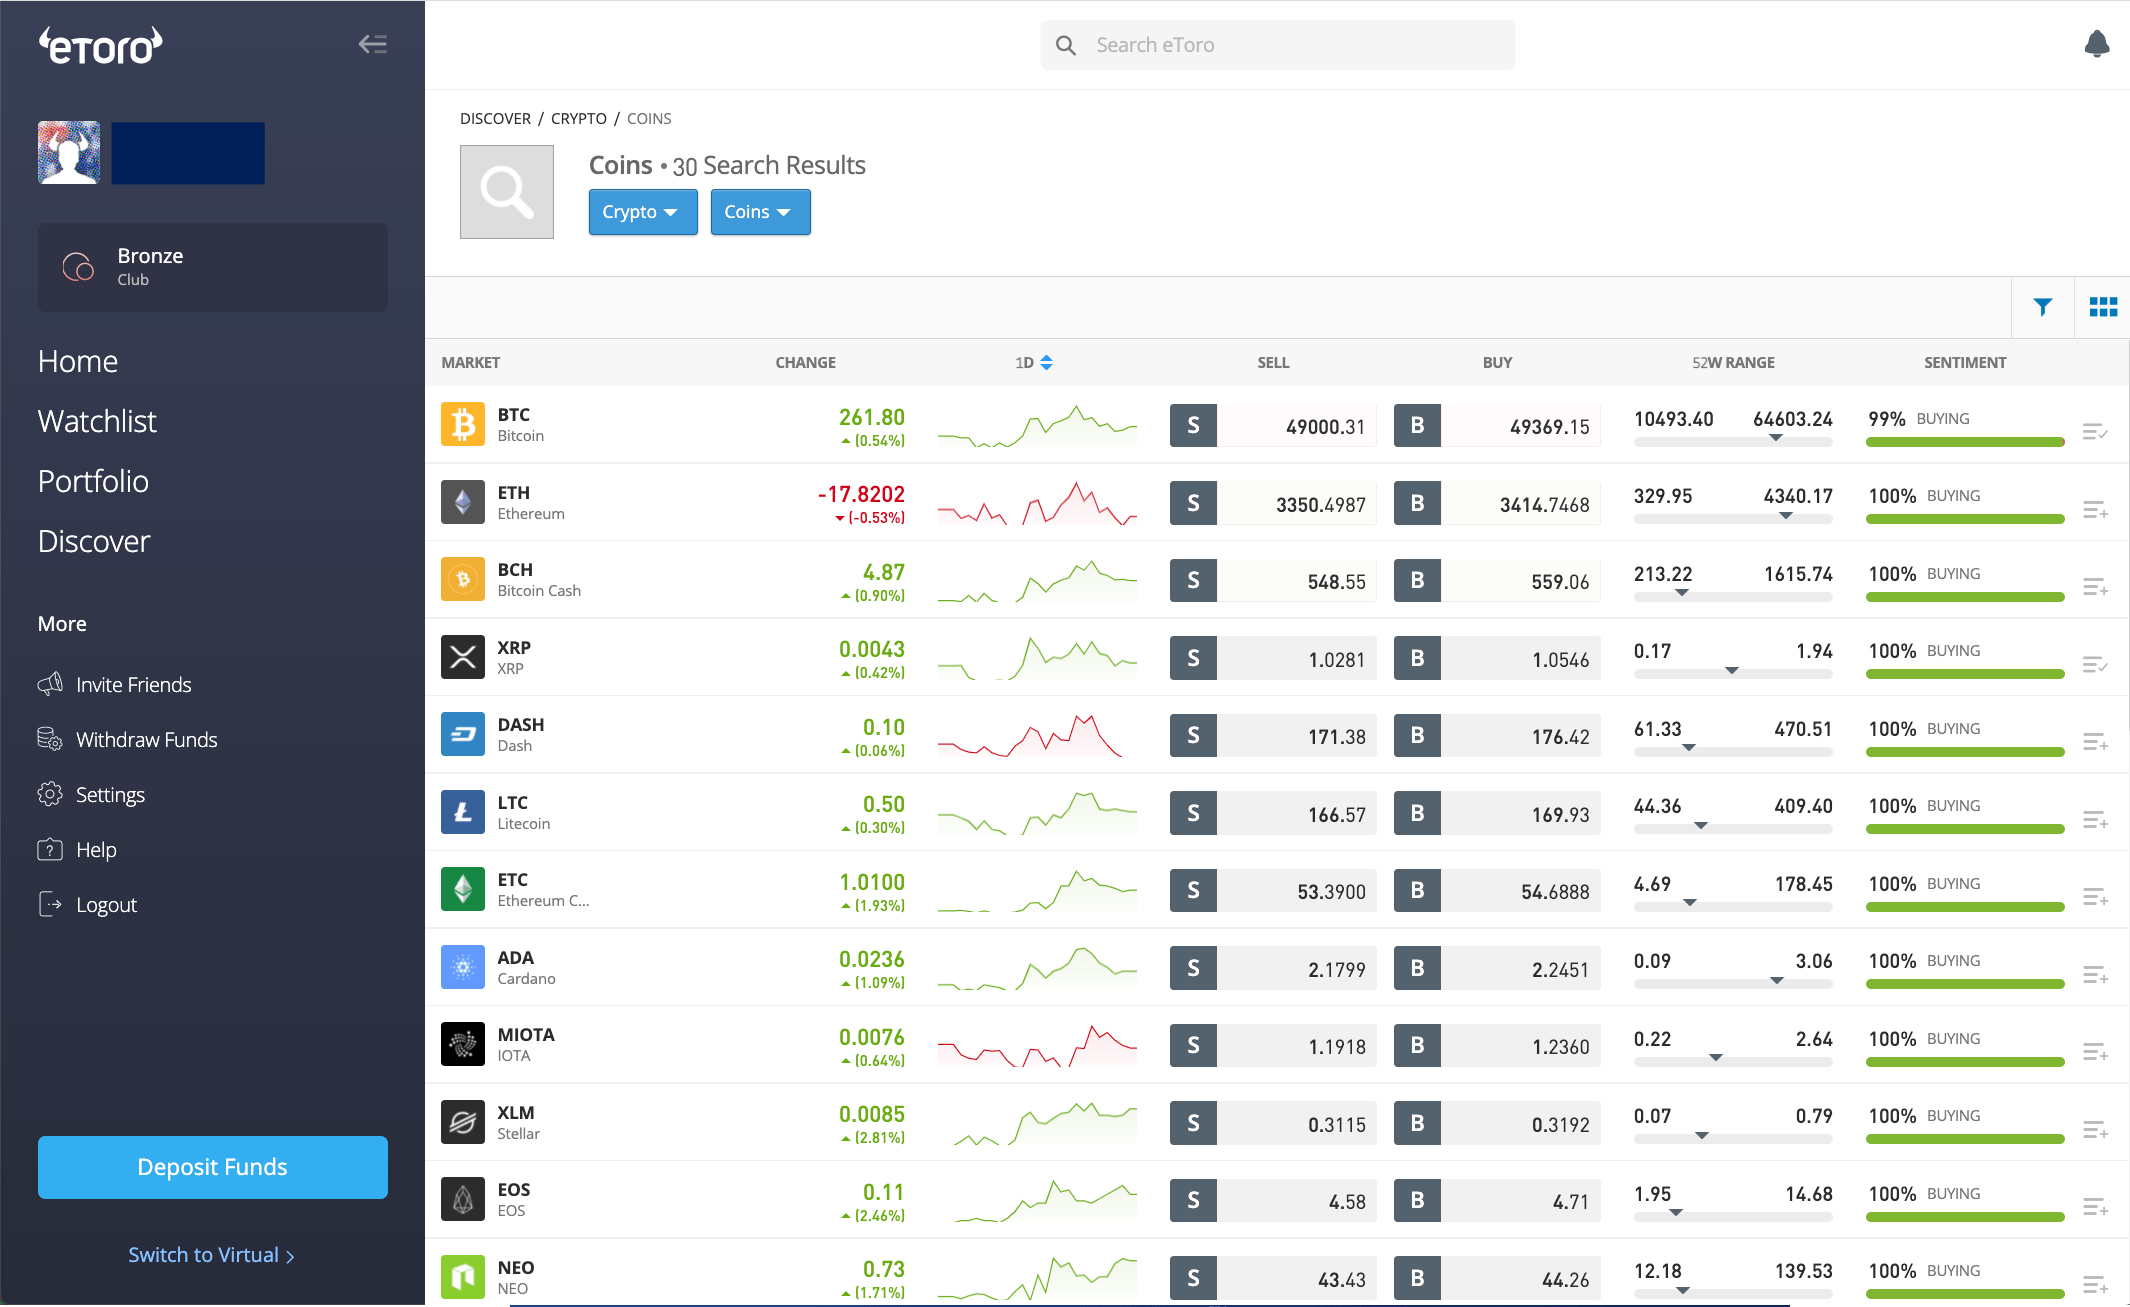Go to CRYPTO breadcrumb
The image size is (2130, 1307).
pos(579,118)
